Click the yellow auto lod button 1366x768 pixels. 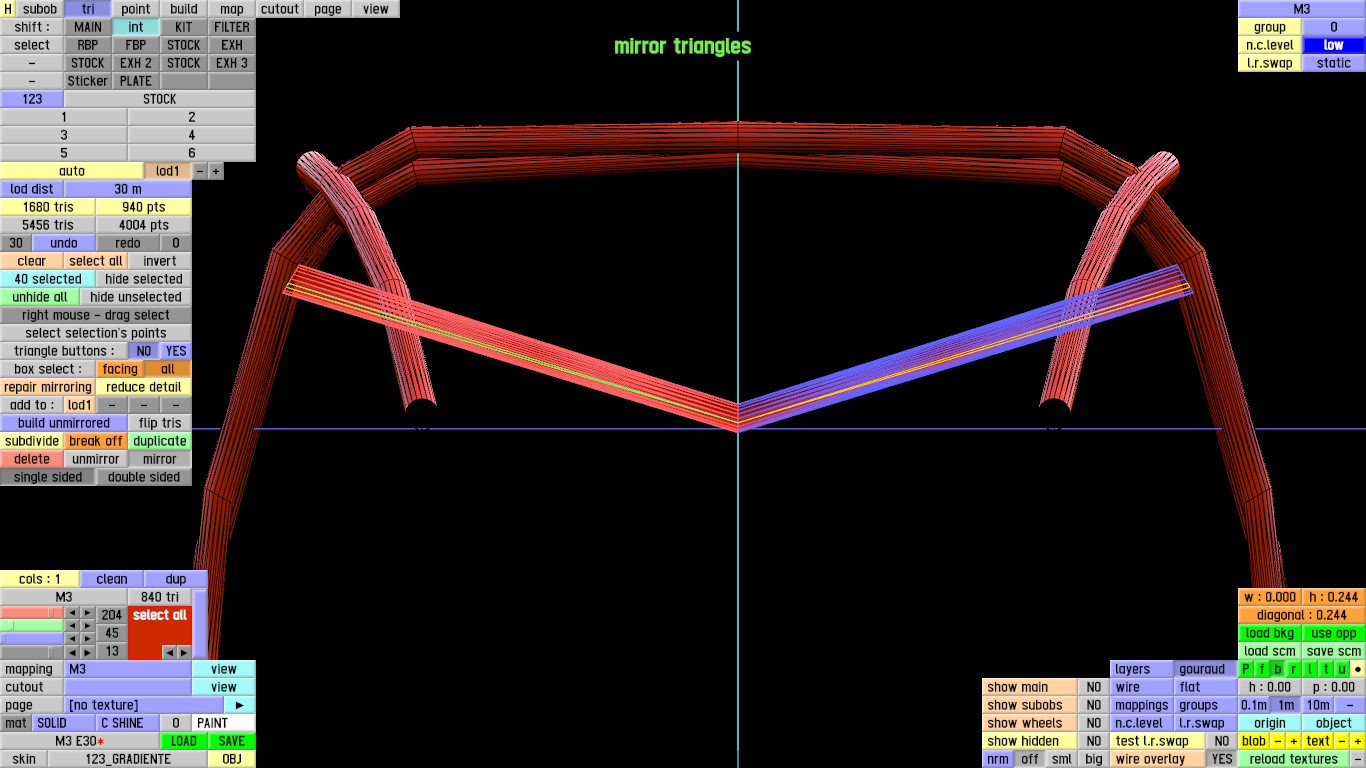[72, 171]
